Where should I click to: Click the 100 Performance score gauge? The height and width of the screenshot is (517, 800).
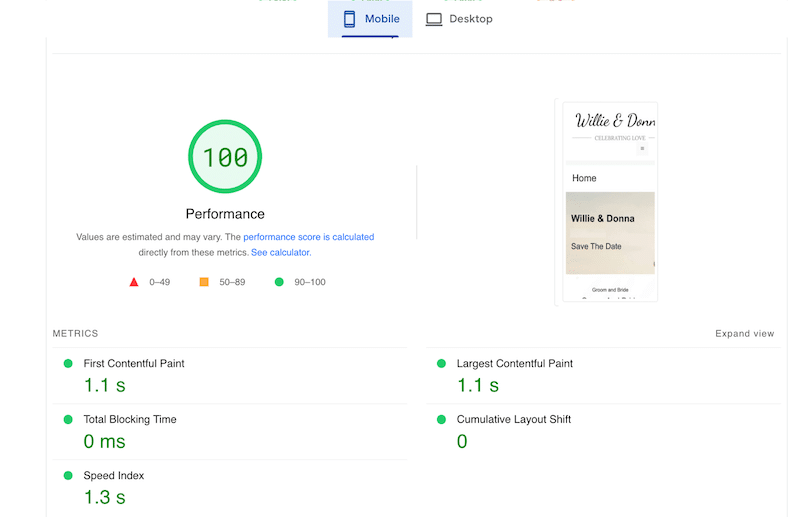coord(225,157)
